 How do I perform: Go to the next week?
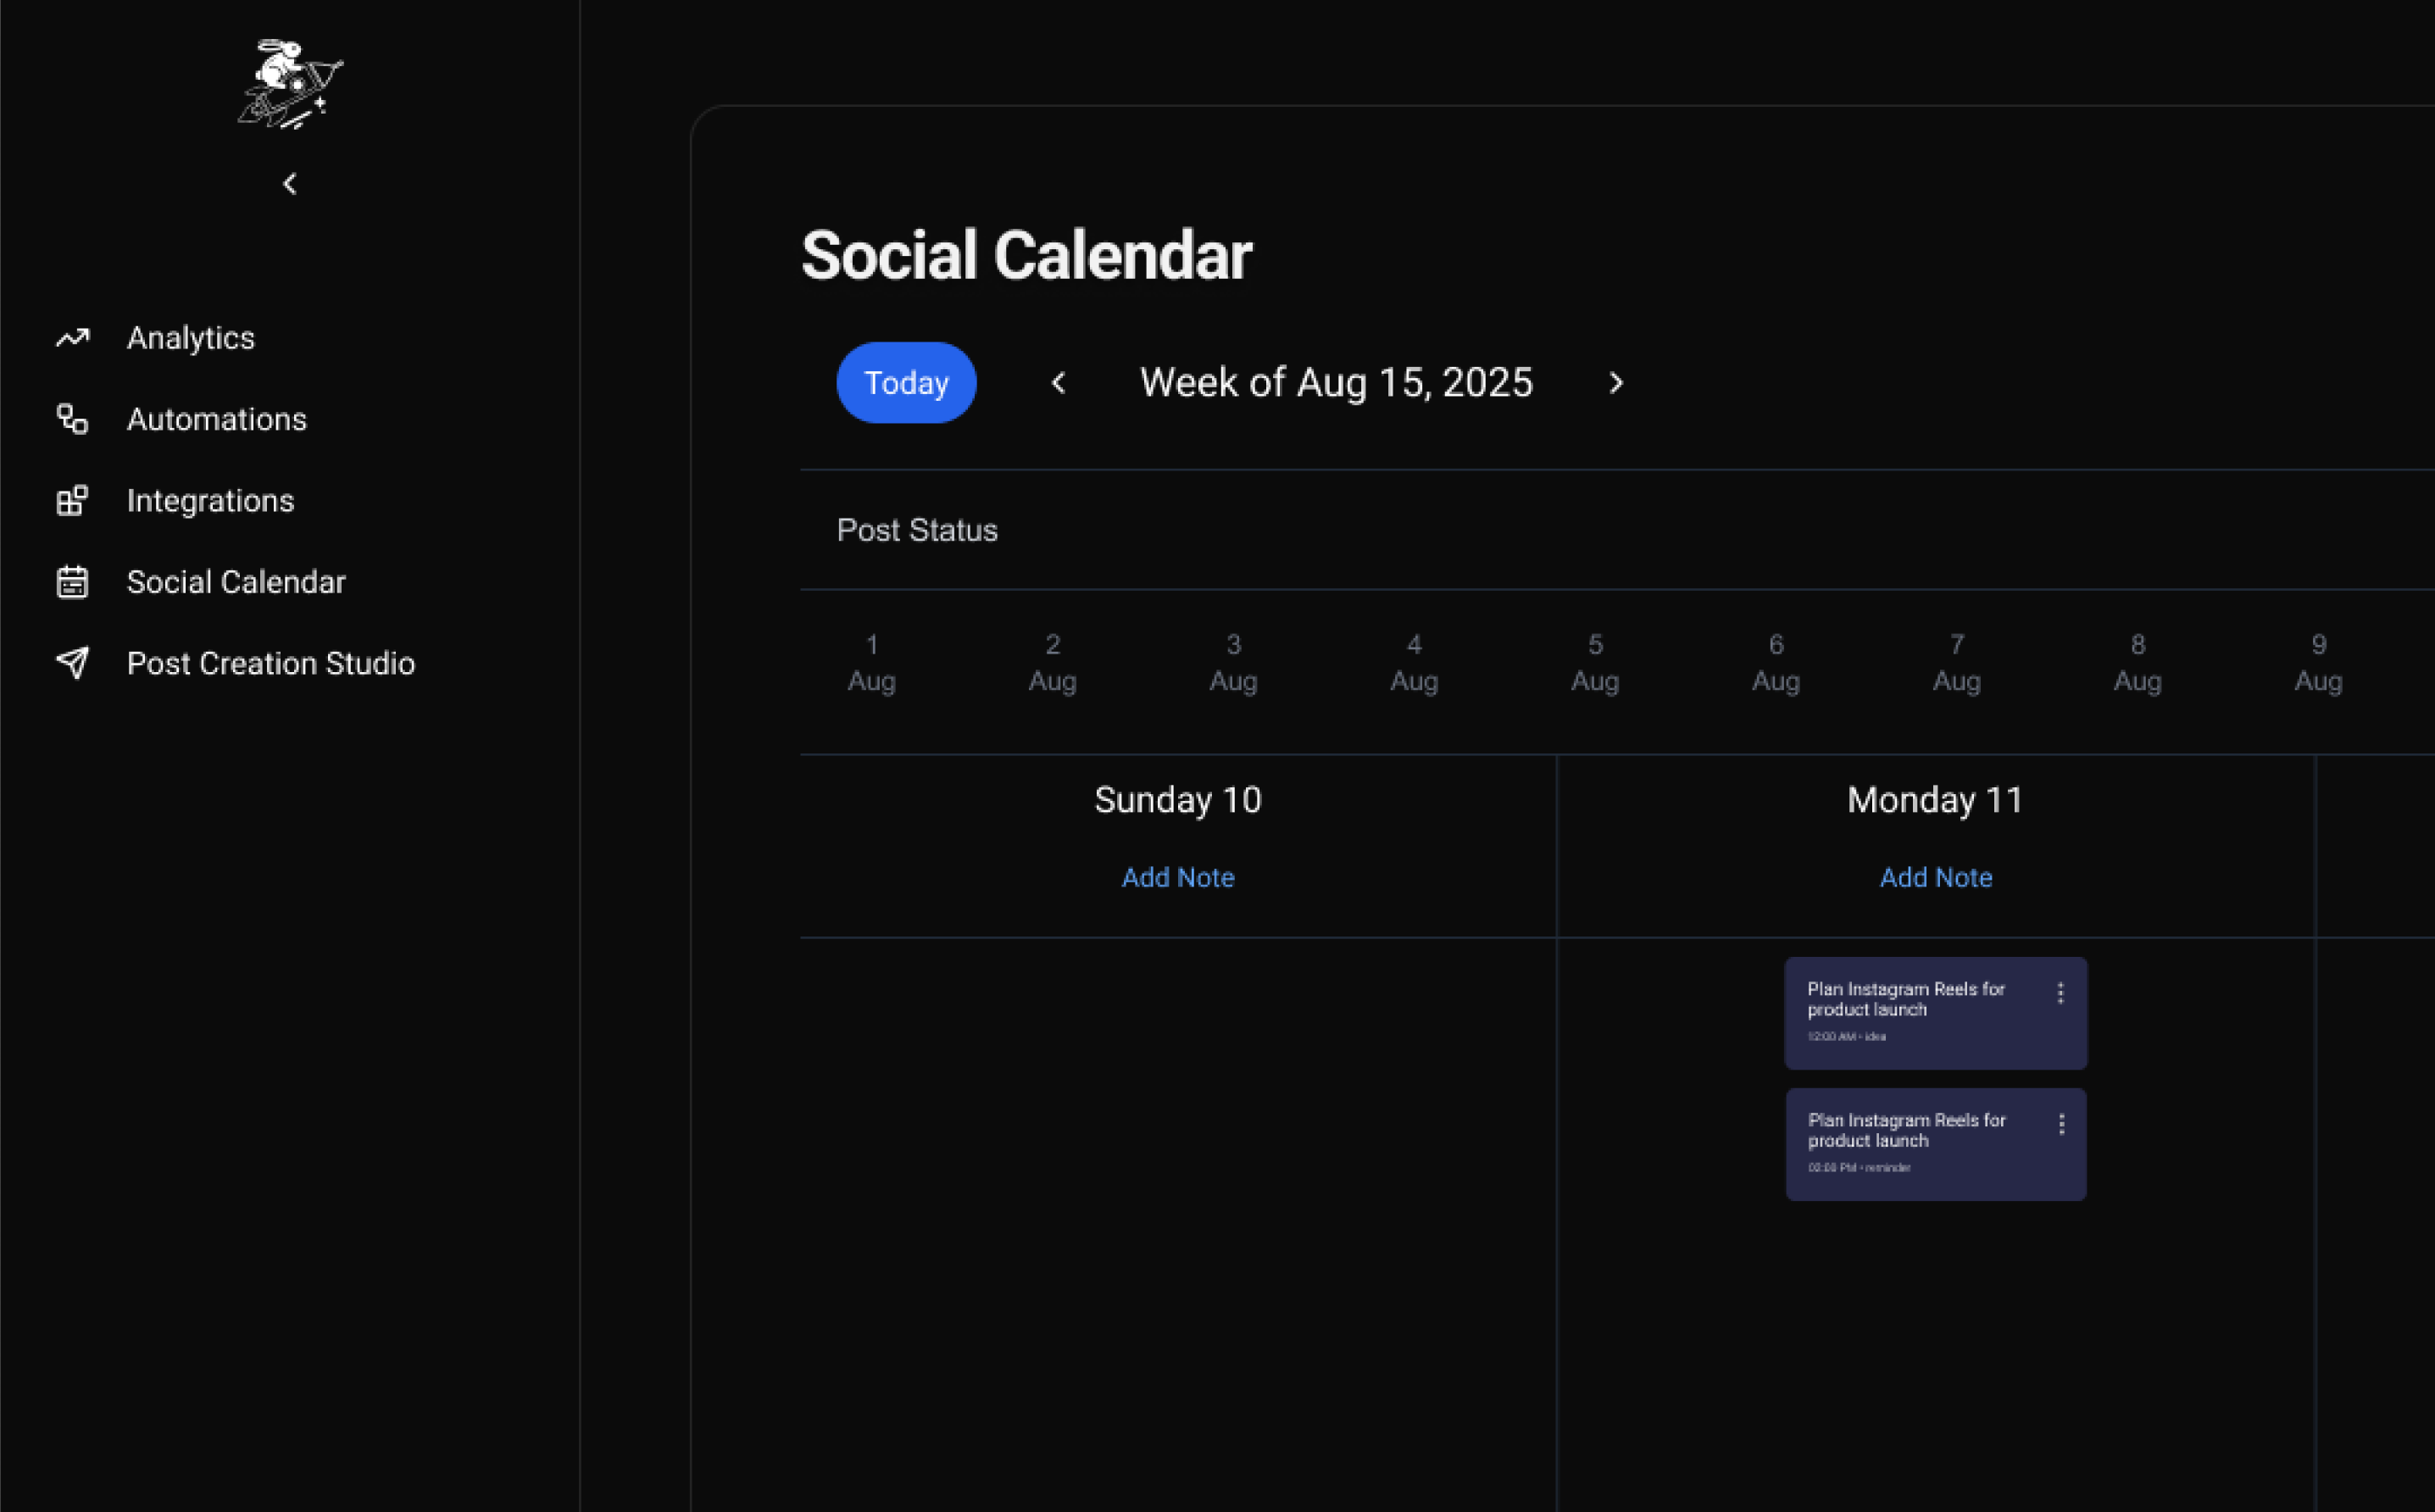(x=1616, y=382)
